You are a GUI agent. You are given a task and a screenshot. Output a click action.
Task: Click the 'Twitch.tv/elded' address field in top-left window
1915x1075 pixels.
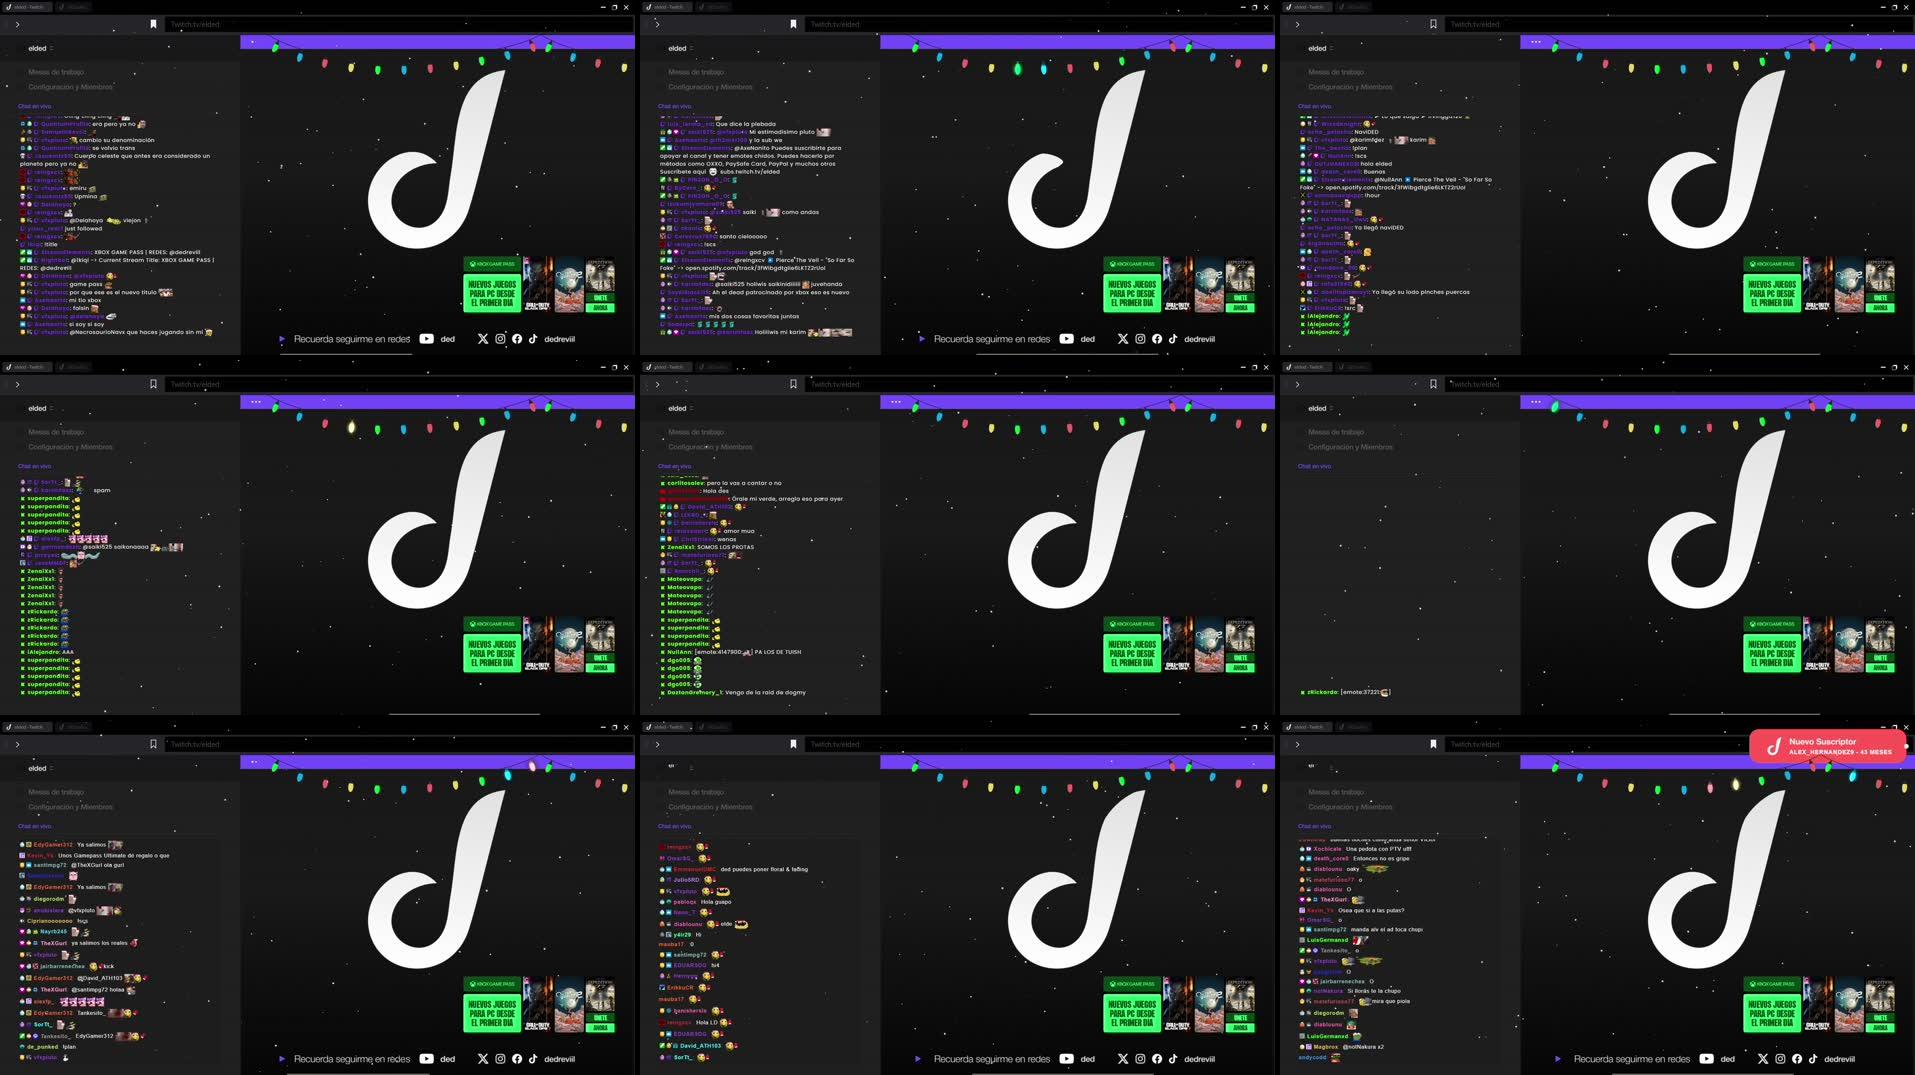[195, 24]
